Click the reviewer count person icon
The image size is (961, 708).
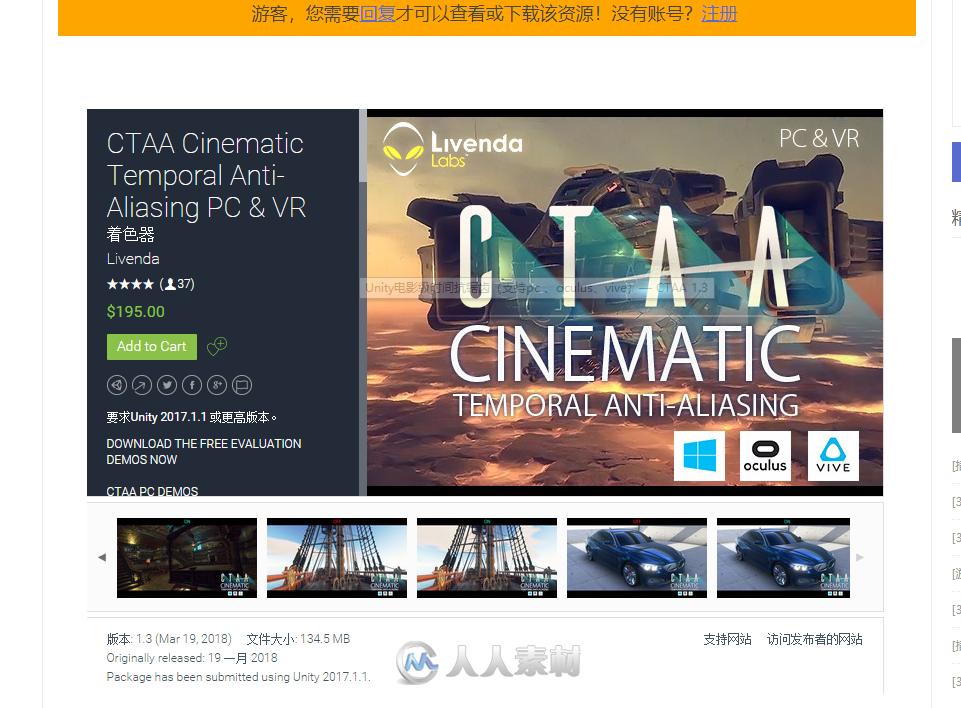pyautogui.click(x=170, y=284)
